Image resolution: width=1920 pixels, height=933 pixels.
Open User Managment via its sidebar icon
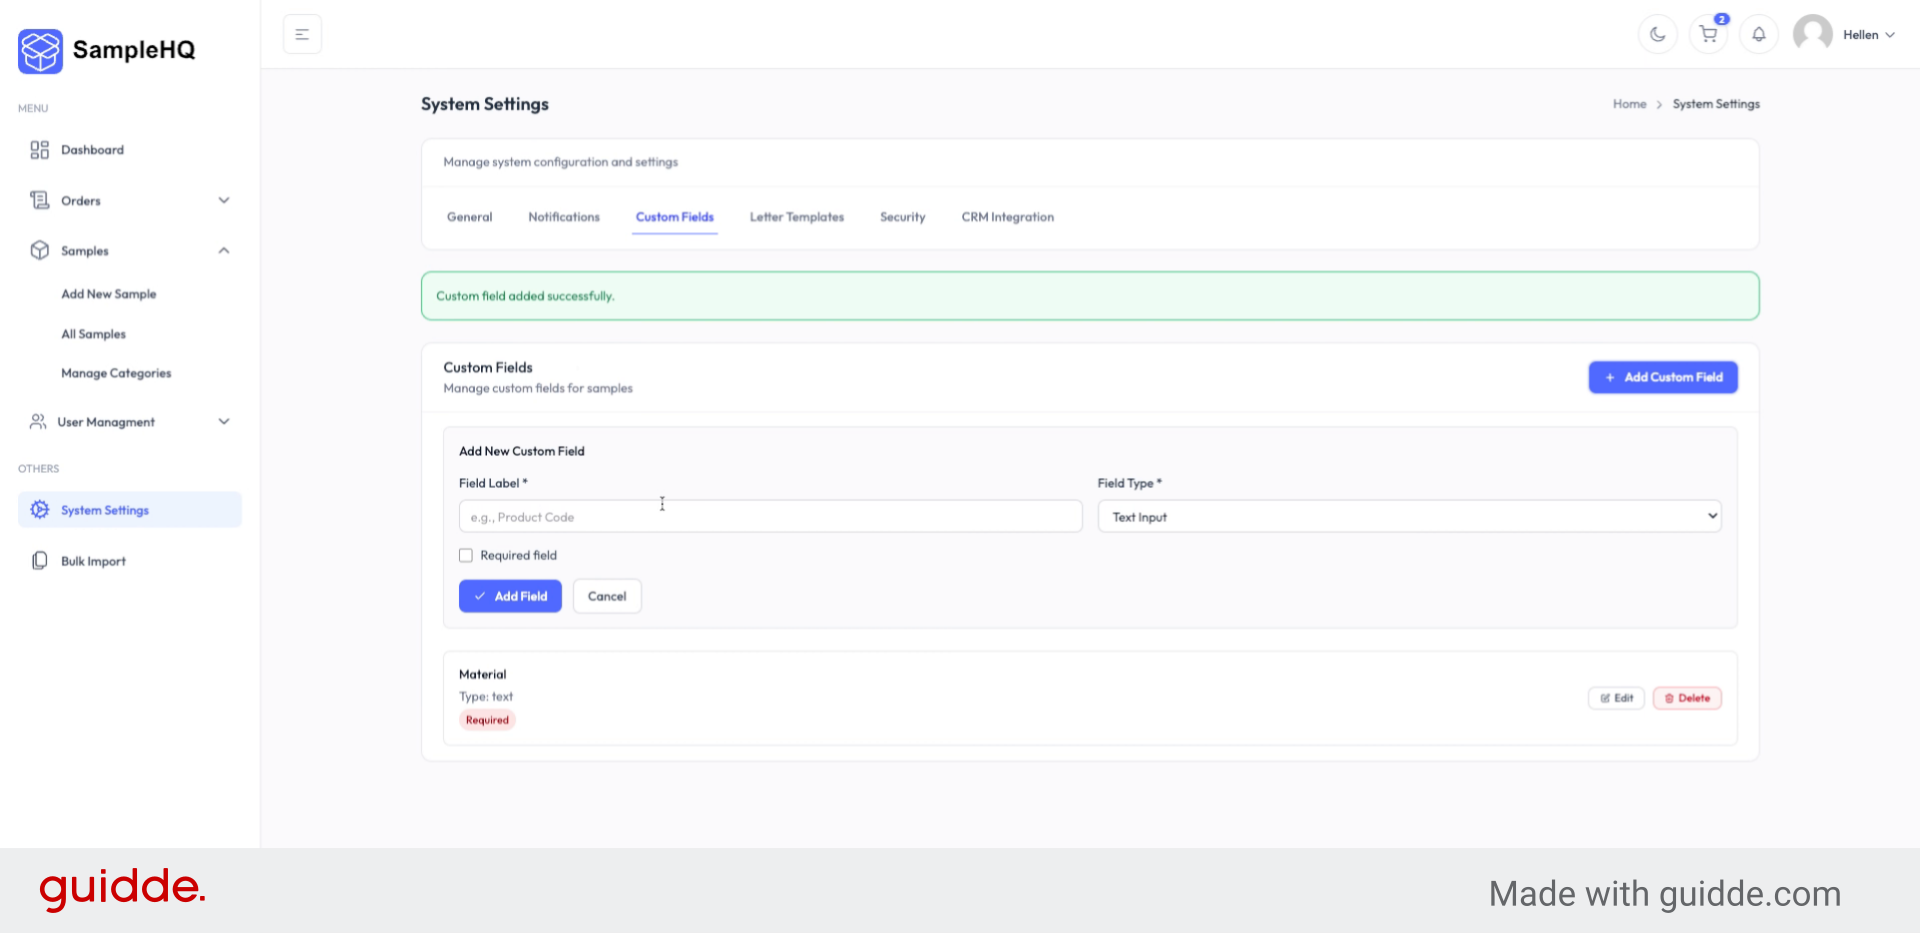pyautogui.click(x=38, y=421)
